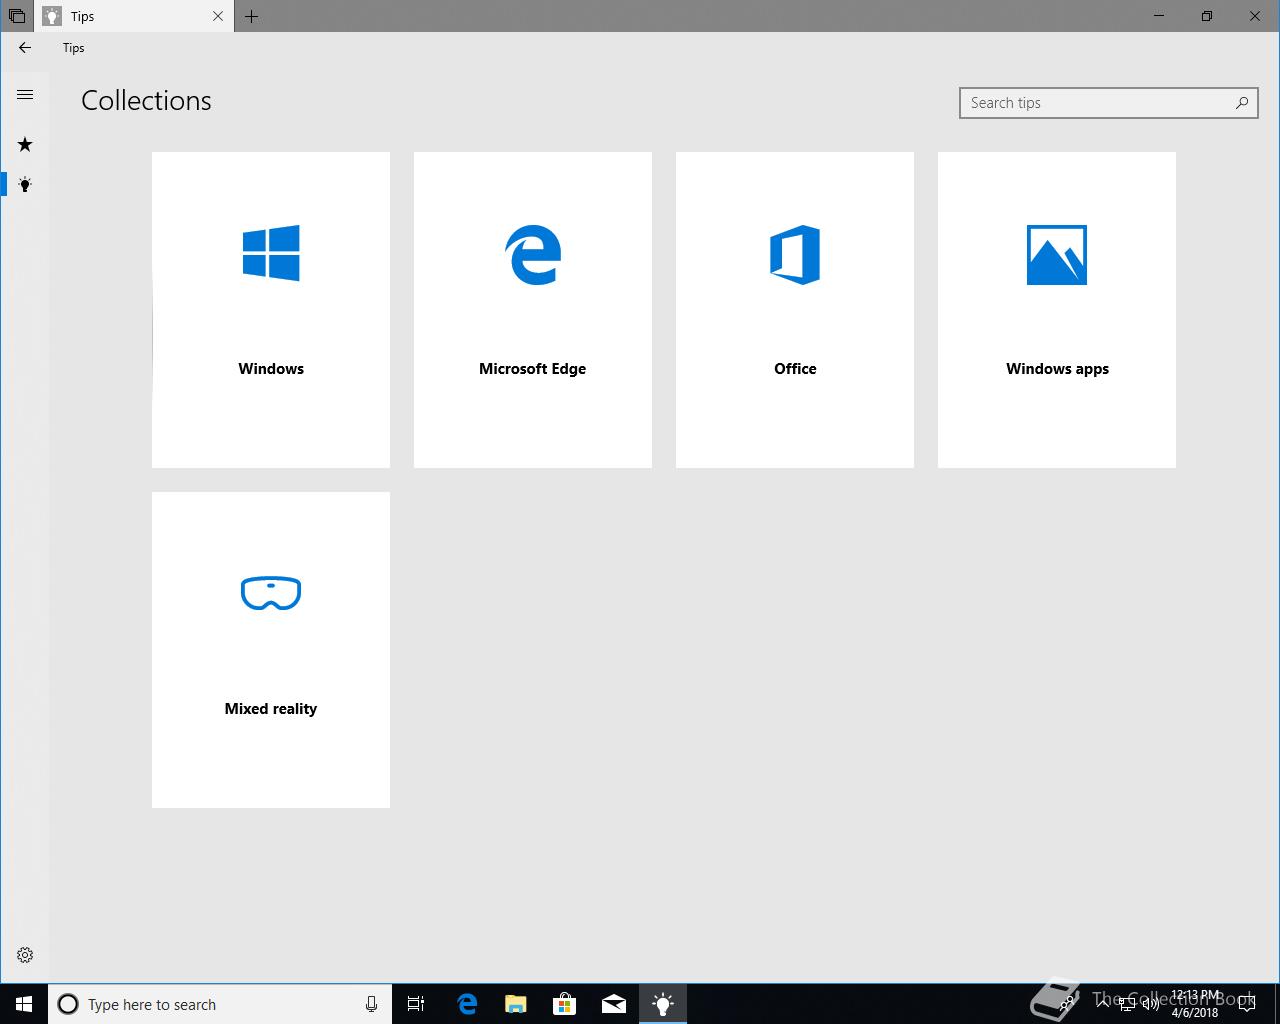Open the Office tips collection
This screenshot has height=1024, width=1280.
coord(795,310)
